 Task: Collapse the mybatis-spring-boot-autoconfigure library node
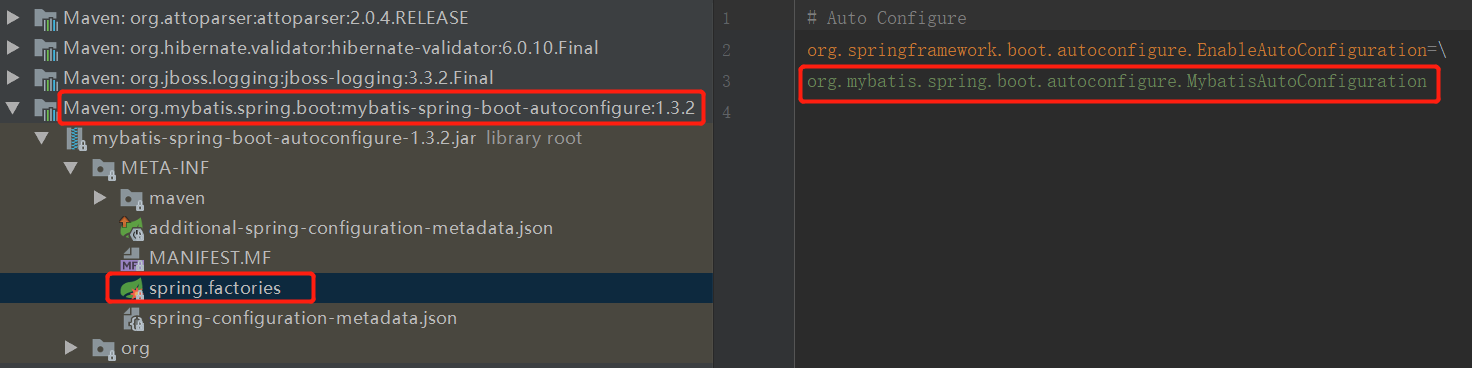pos(13,108)
